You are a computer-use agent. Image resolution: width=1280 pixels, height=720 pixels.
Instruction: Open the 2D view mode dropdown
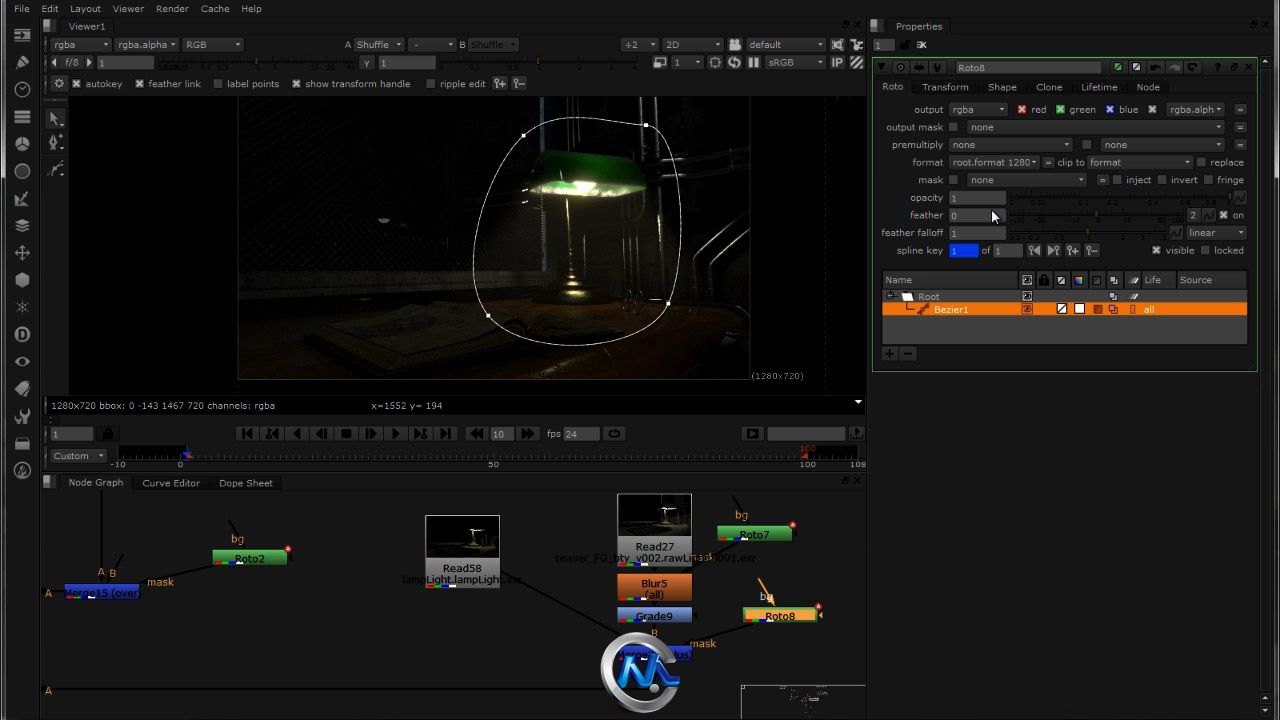pyautogui.click(x=692, y=45)
